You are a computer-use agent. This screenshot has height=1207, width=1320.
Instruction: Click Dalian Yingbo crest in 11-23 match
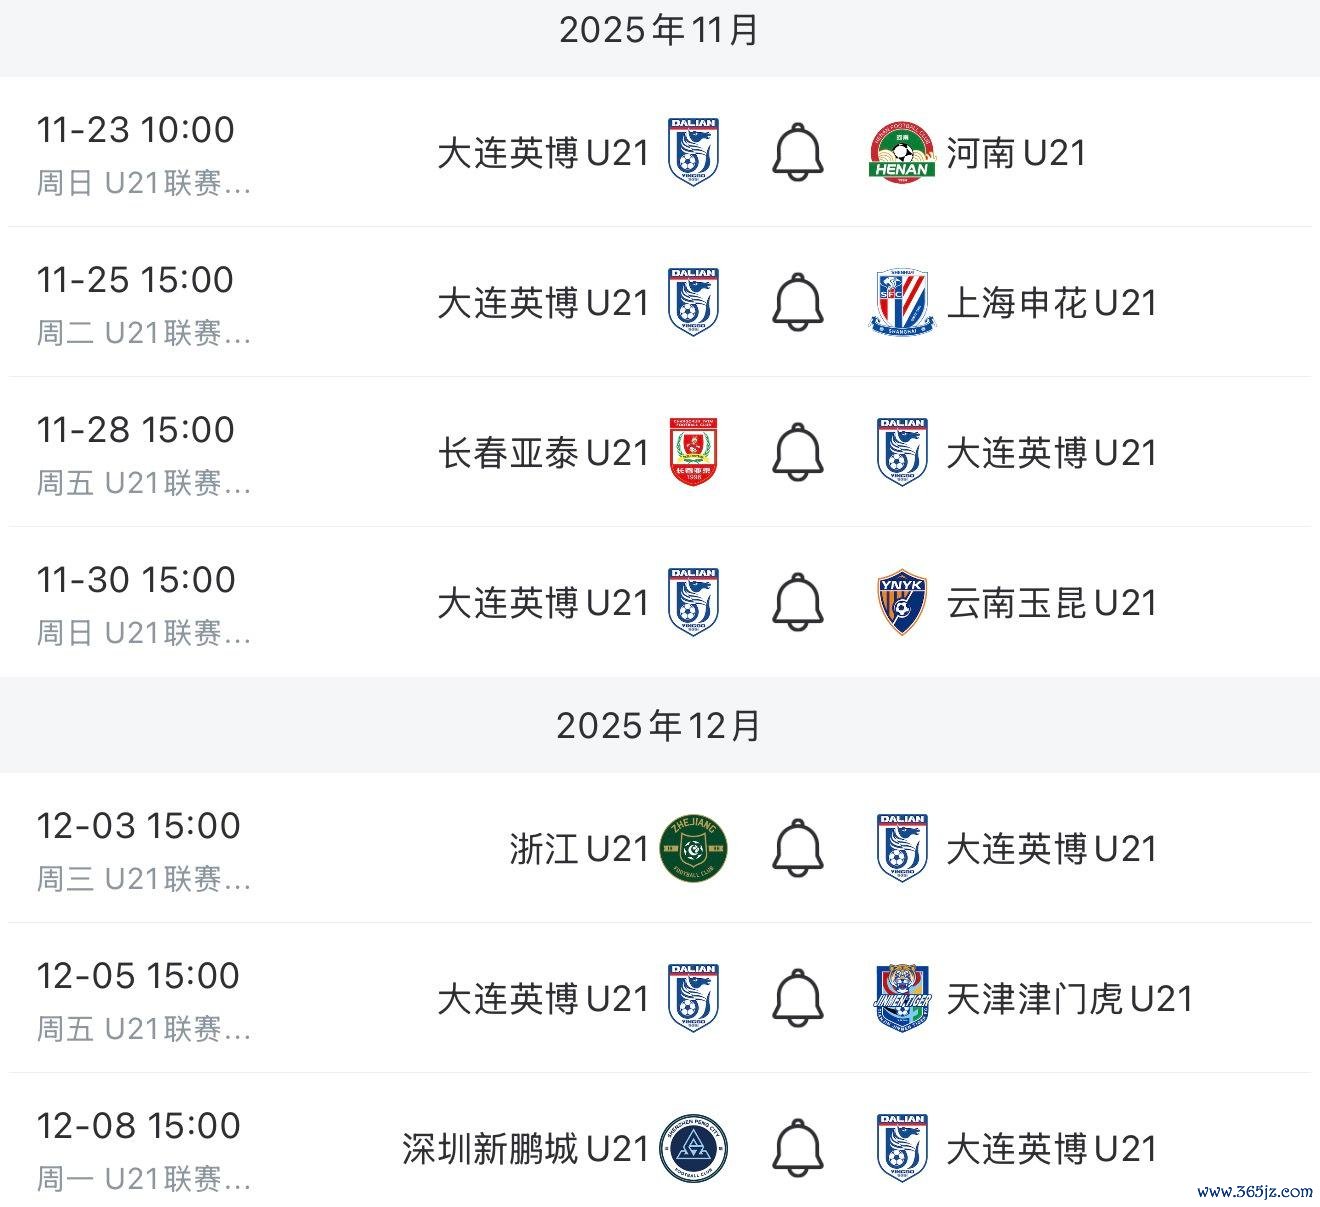pyautogui.click(x=694, y=152)
